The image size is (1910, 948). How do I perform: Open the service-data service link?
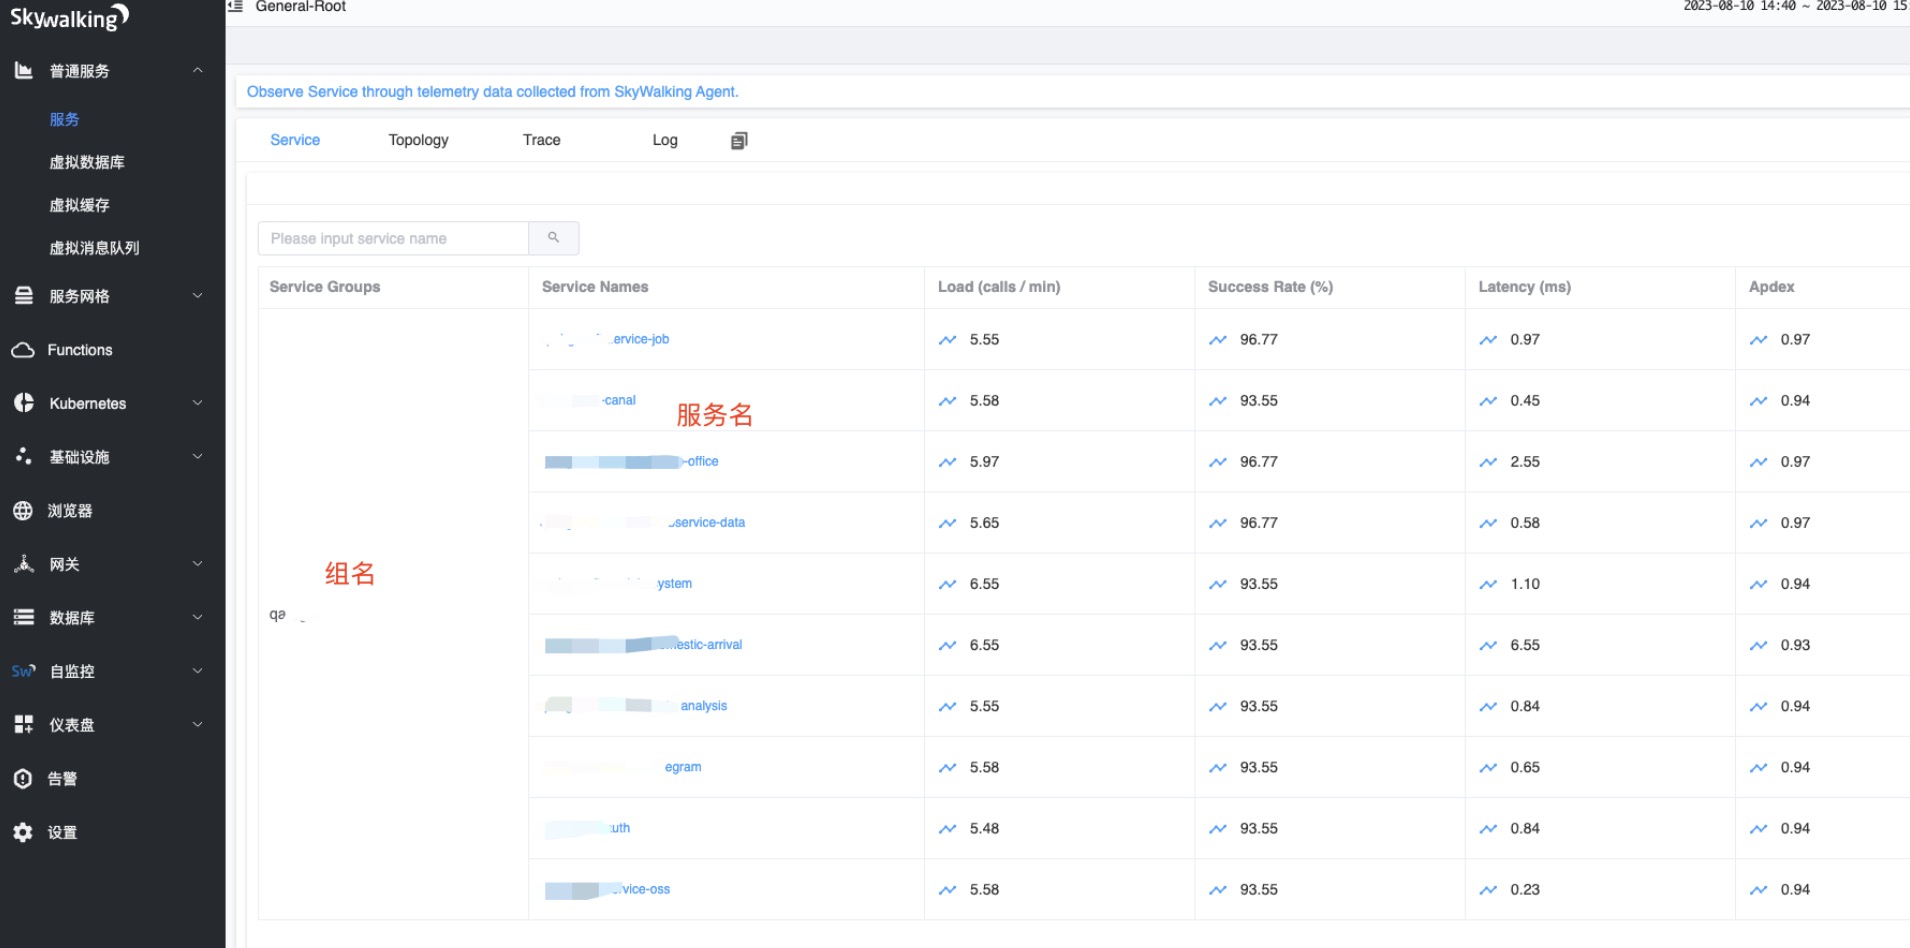tap(708, 523)
